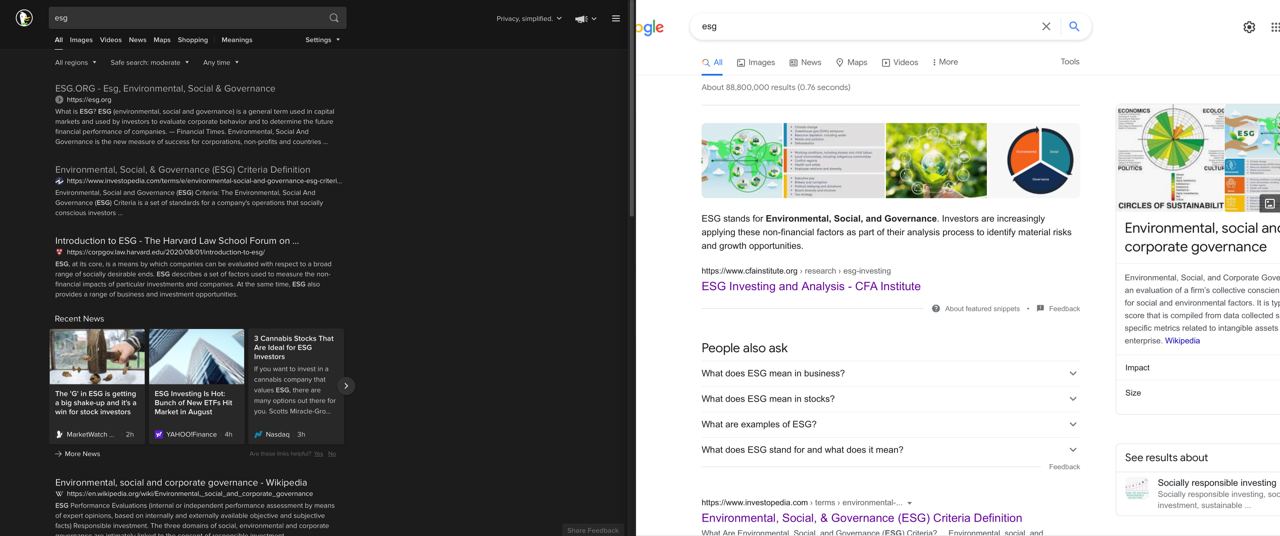
Task: Switch to Google Videos tab
Action: (899, 62)
